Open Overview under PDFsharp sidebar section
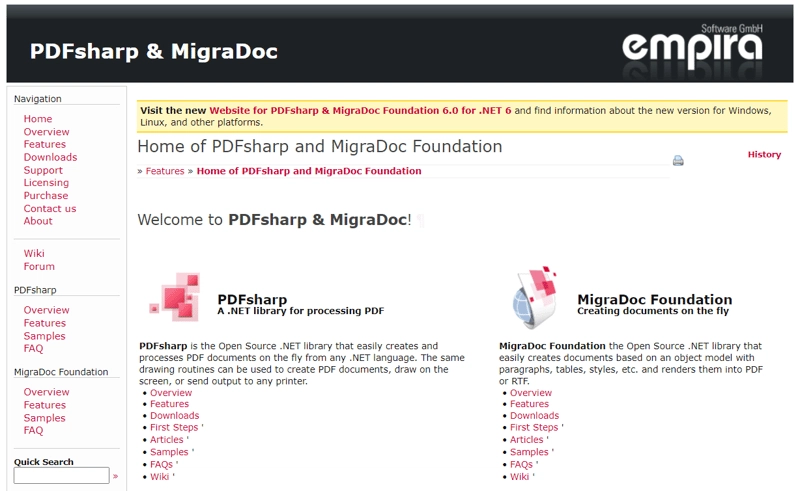800x491 pixels. 46,310
